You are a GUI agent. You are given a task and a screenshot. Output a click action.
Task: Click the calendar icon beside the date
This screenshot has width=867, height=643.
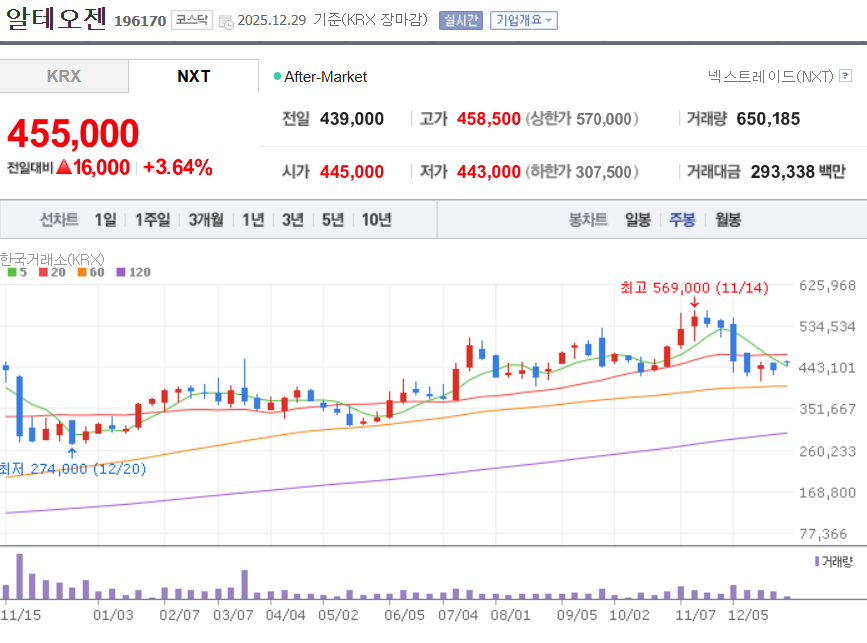226,22
